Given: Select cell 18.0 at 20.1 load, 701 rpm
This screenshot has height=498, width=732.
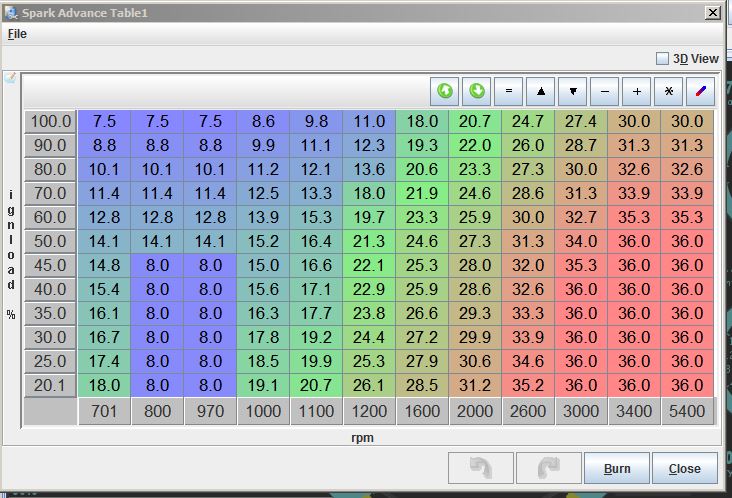Looking at the screenshot, I should 104,385.
